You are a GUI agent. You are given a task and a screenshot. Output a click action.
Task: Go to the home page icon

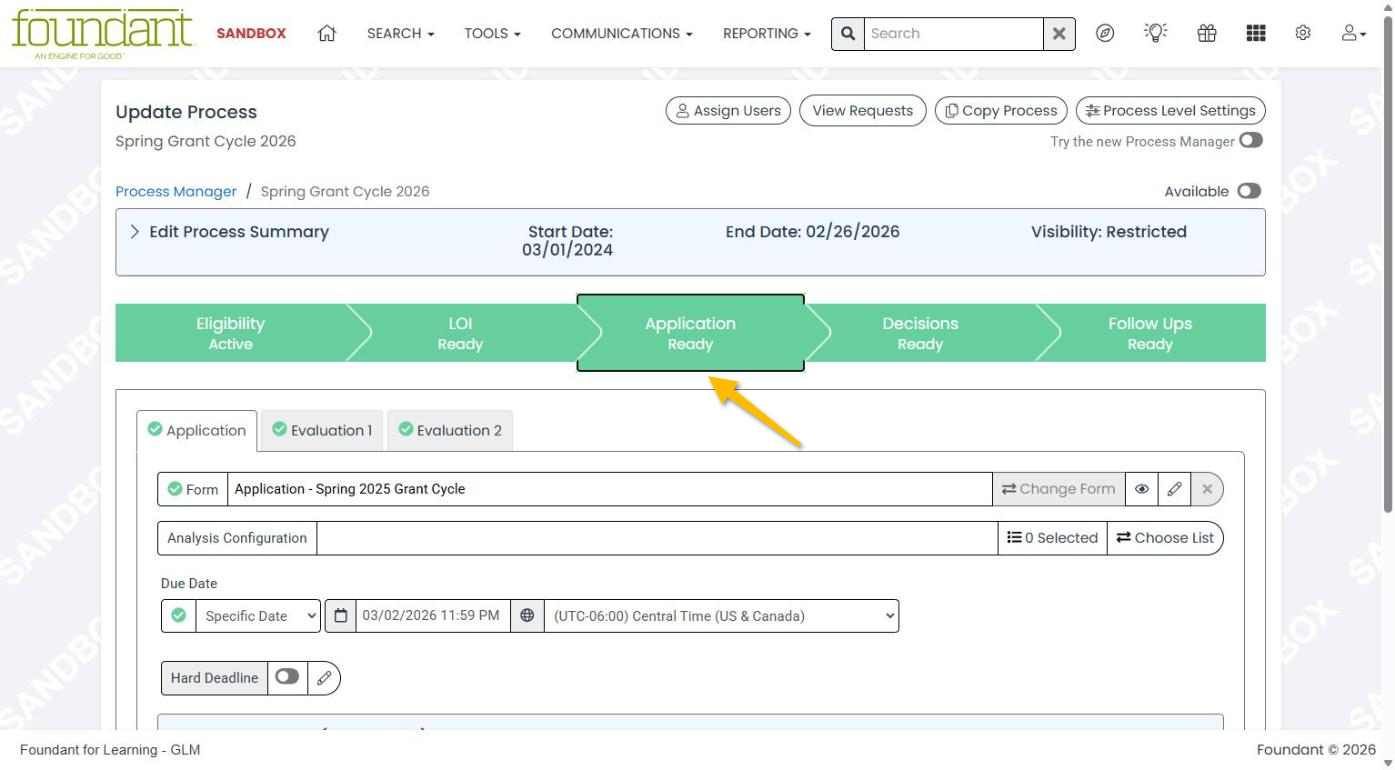click(x=326, y=33)
